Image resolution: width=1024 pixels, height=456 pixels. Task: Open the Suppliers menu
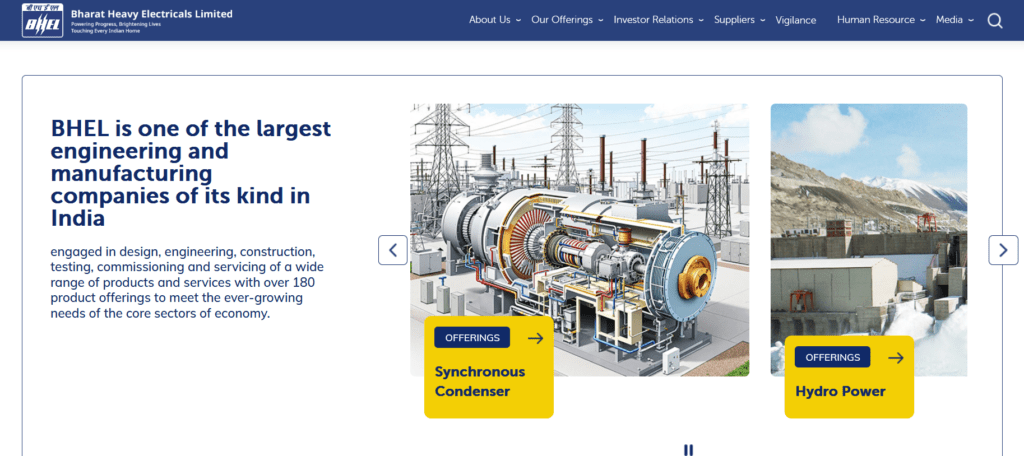pyautogui.click(x=740, y=20)
